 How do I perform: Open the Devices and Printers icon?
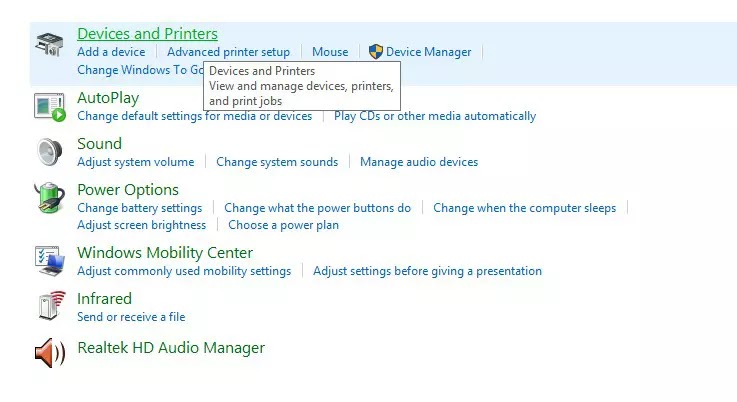tap(49, 45)
